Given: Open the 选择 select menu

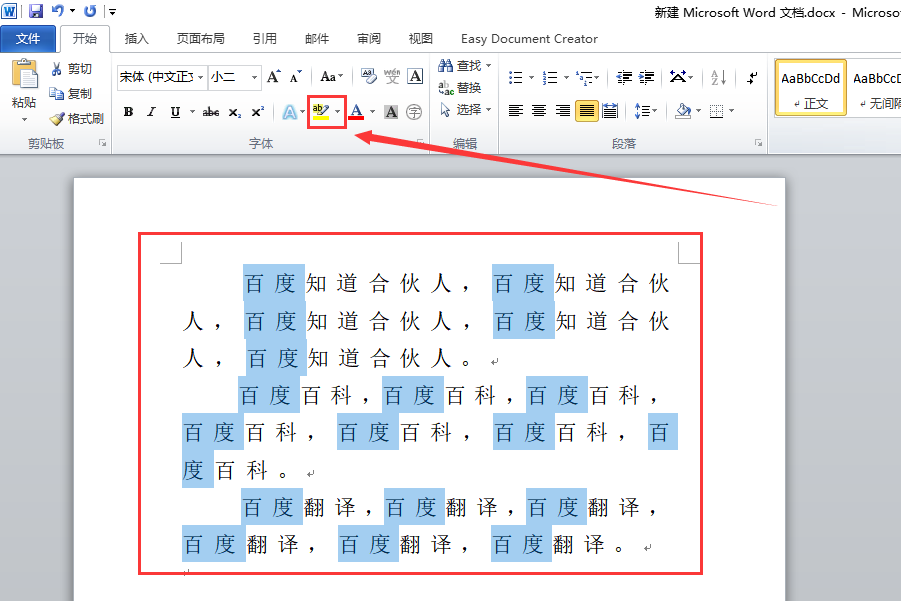Looking at the screenshot, I should point(465,109).
